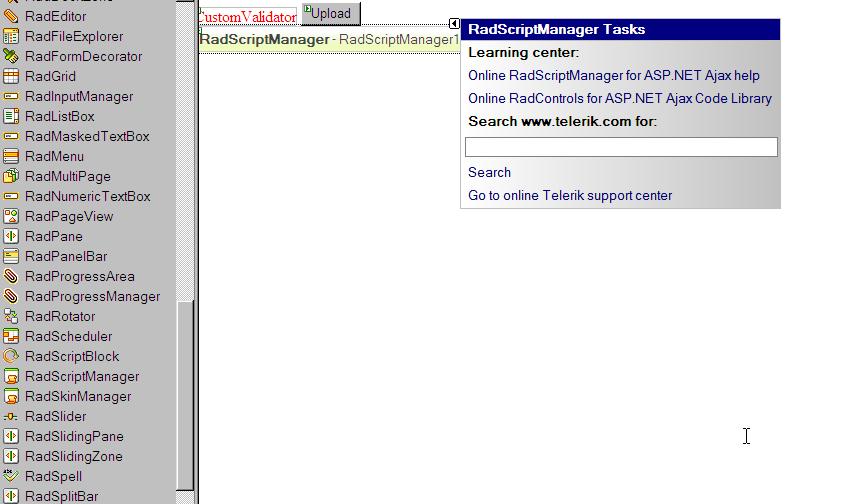The height and width of the screenshot is (504, 850).
Task: Select the RadRotator toolbox icon
Action: coord(11,316)
